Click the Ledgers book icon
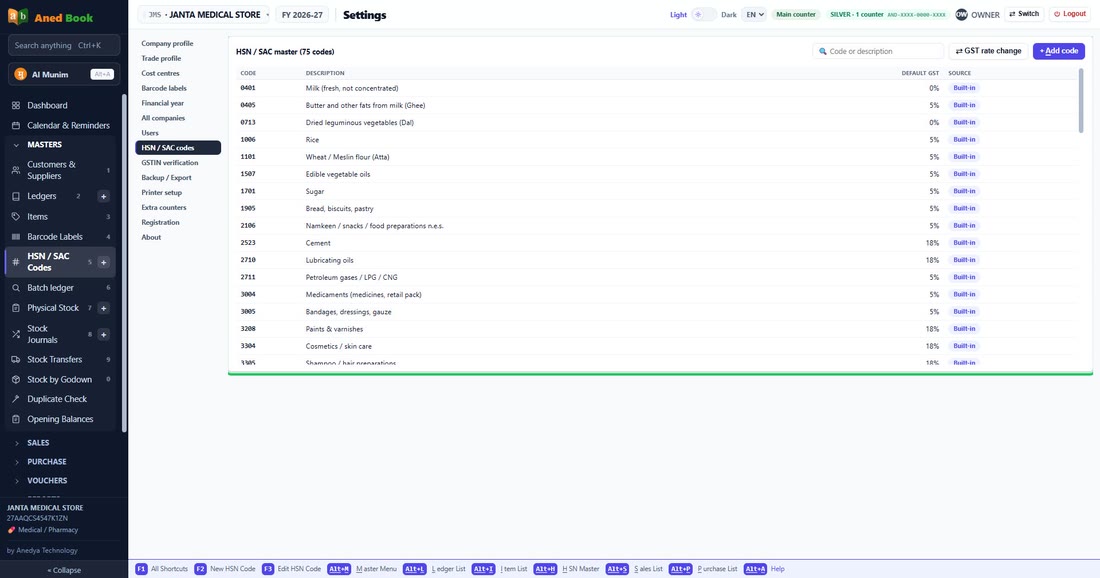 (x=16, y=196)
